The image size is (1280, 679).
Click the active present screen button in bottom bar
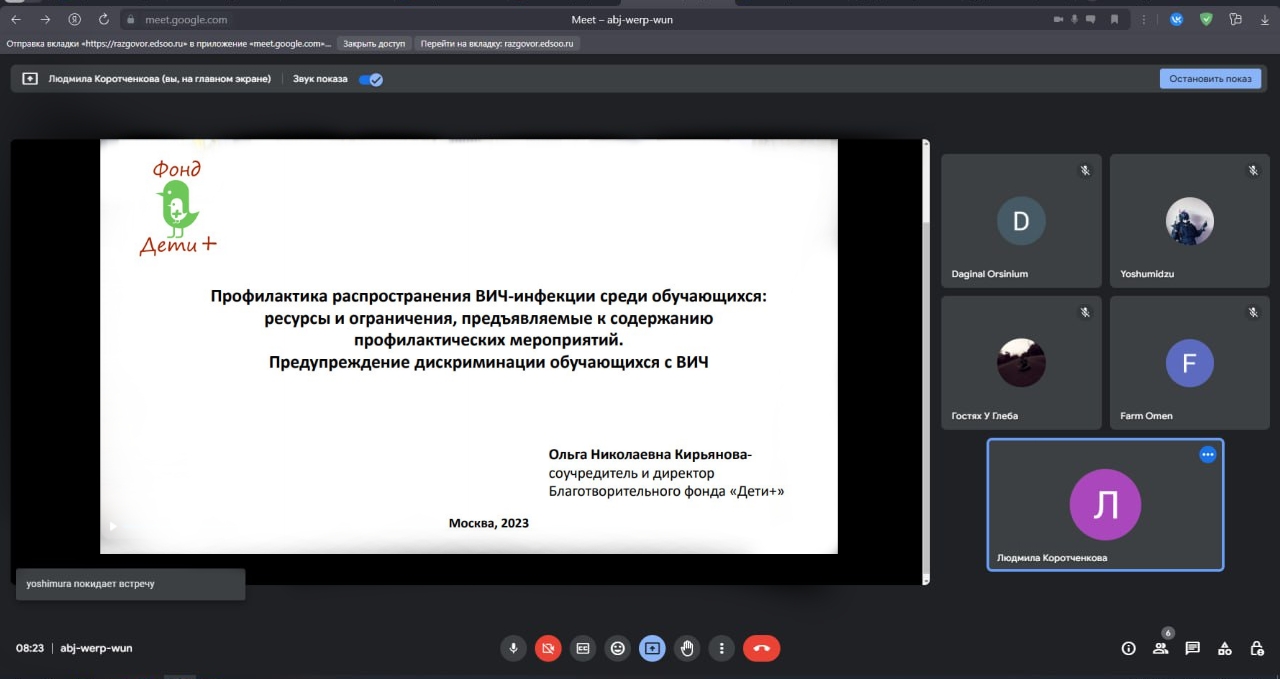(652, 648)
